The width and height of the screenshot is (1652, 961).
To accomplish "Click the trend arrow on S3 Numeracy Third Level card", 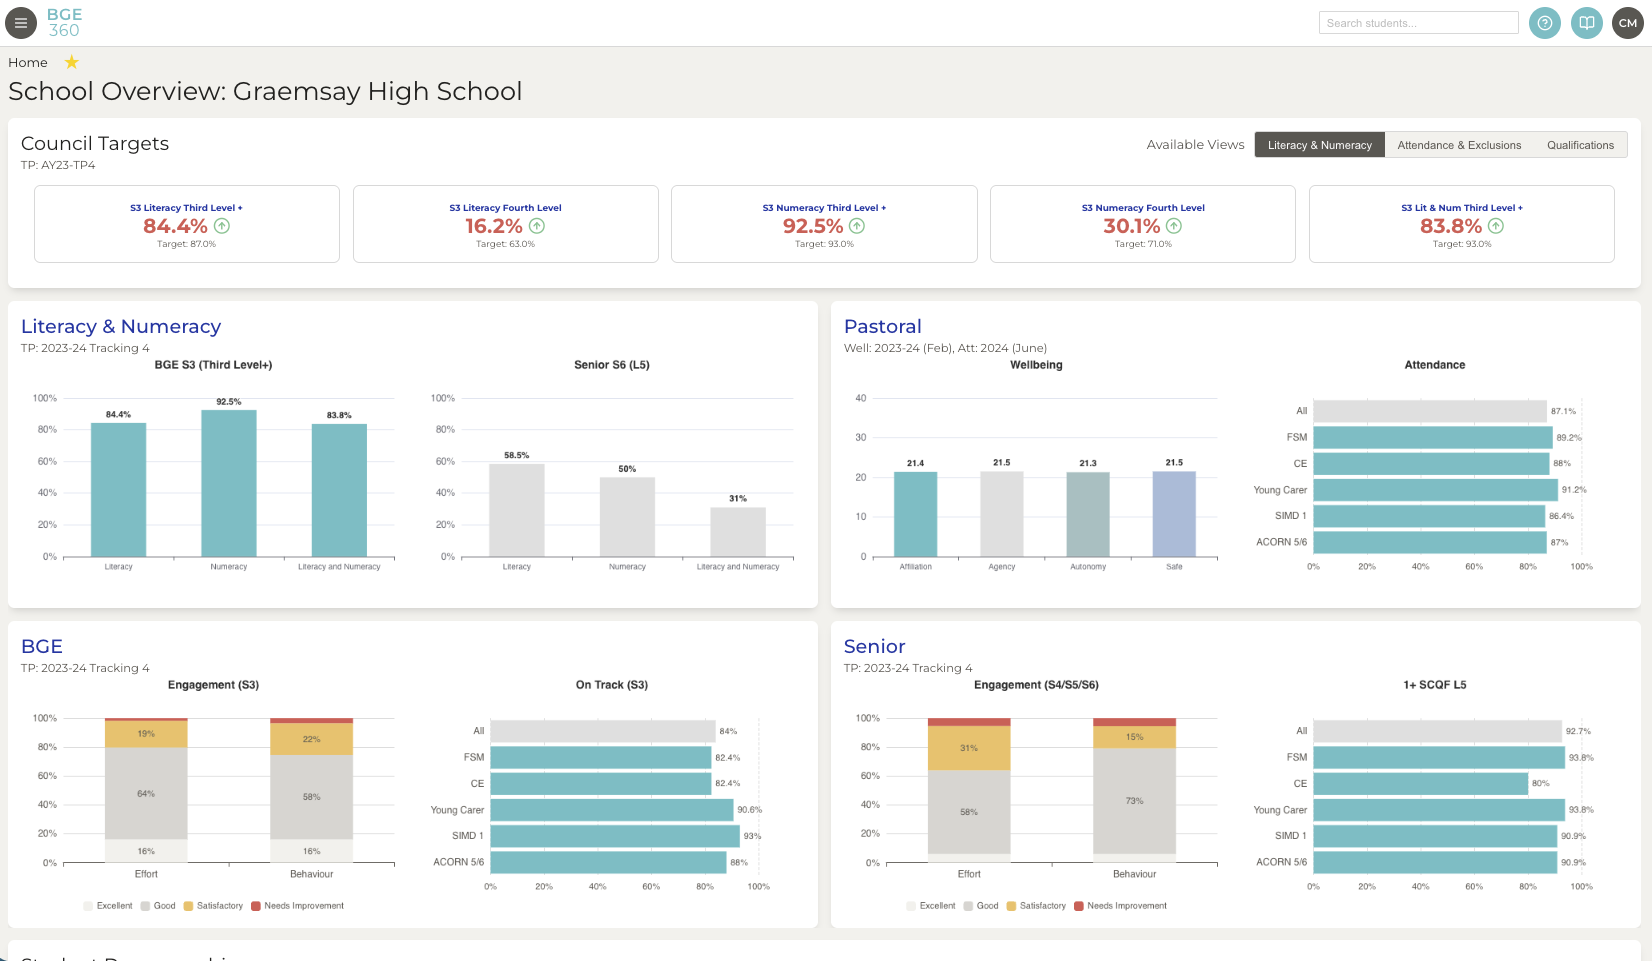I will pyautogui.click(x=856, y=226).
